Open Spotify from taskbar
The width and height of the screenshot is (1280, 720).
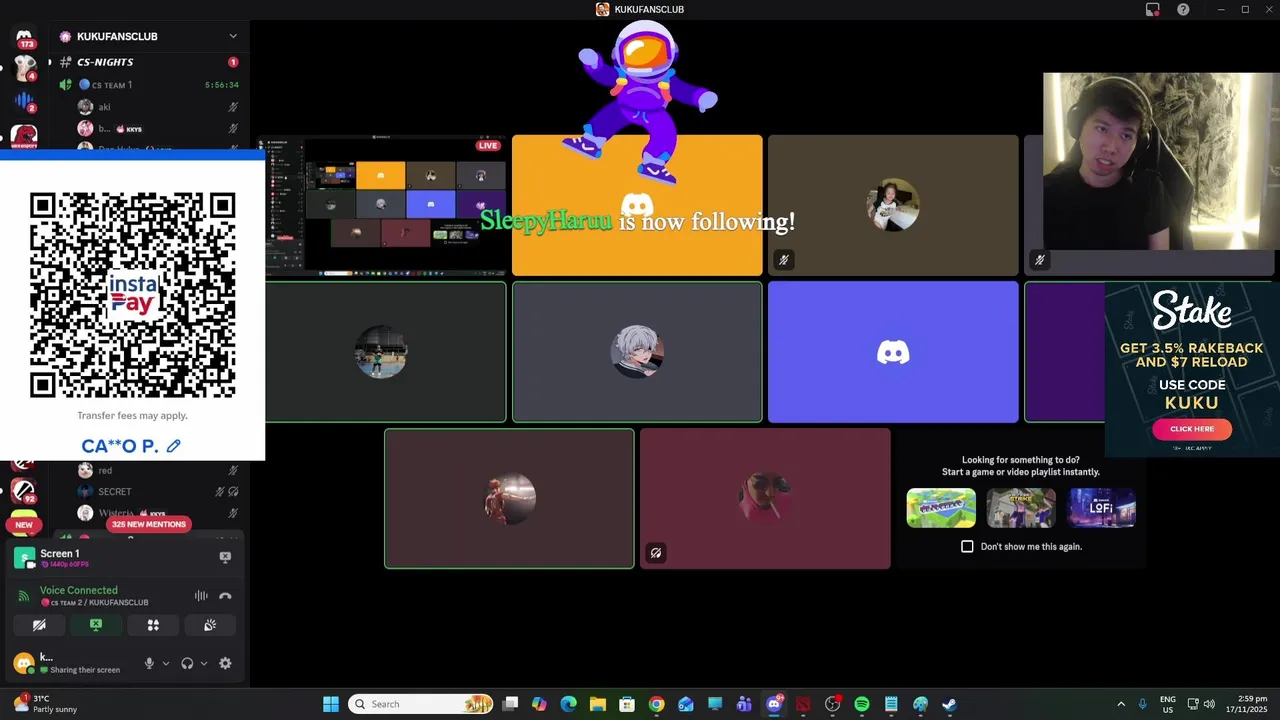(x=862, y=704)
